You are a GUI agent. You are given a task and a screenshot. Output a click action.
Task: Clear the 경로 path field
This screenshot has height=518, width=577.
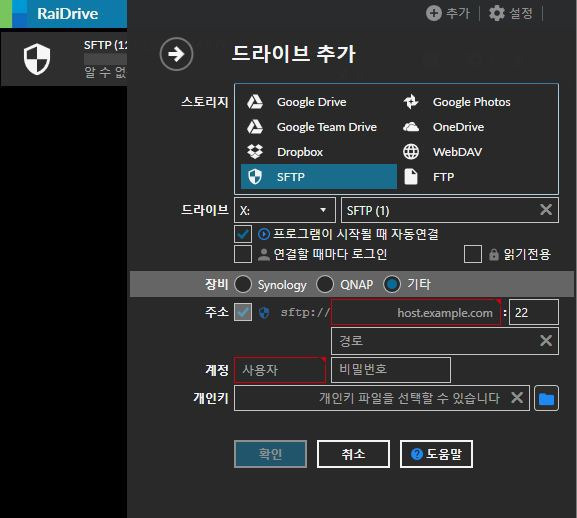(x=546, y=341)
